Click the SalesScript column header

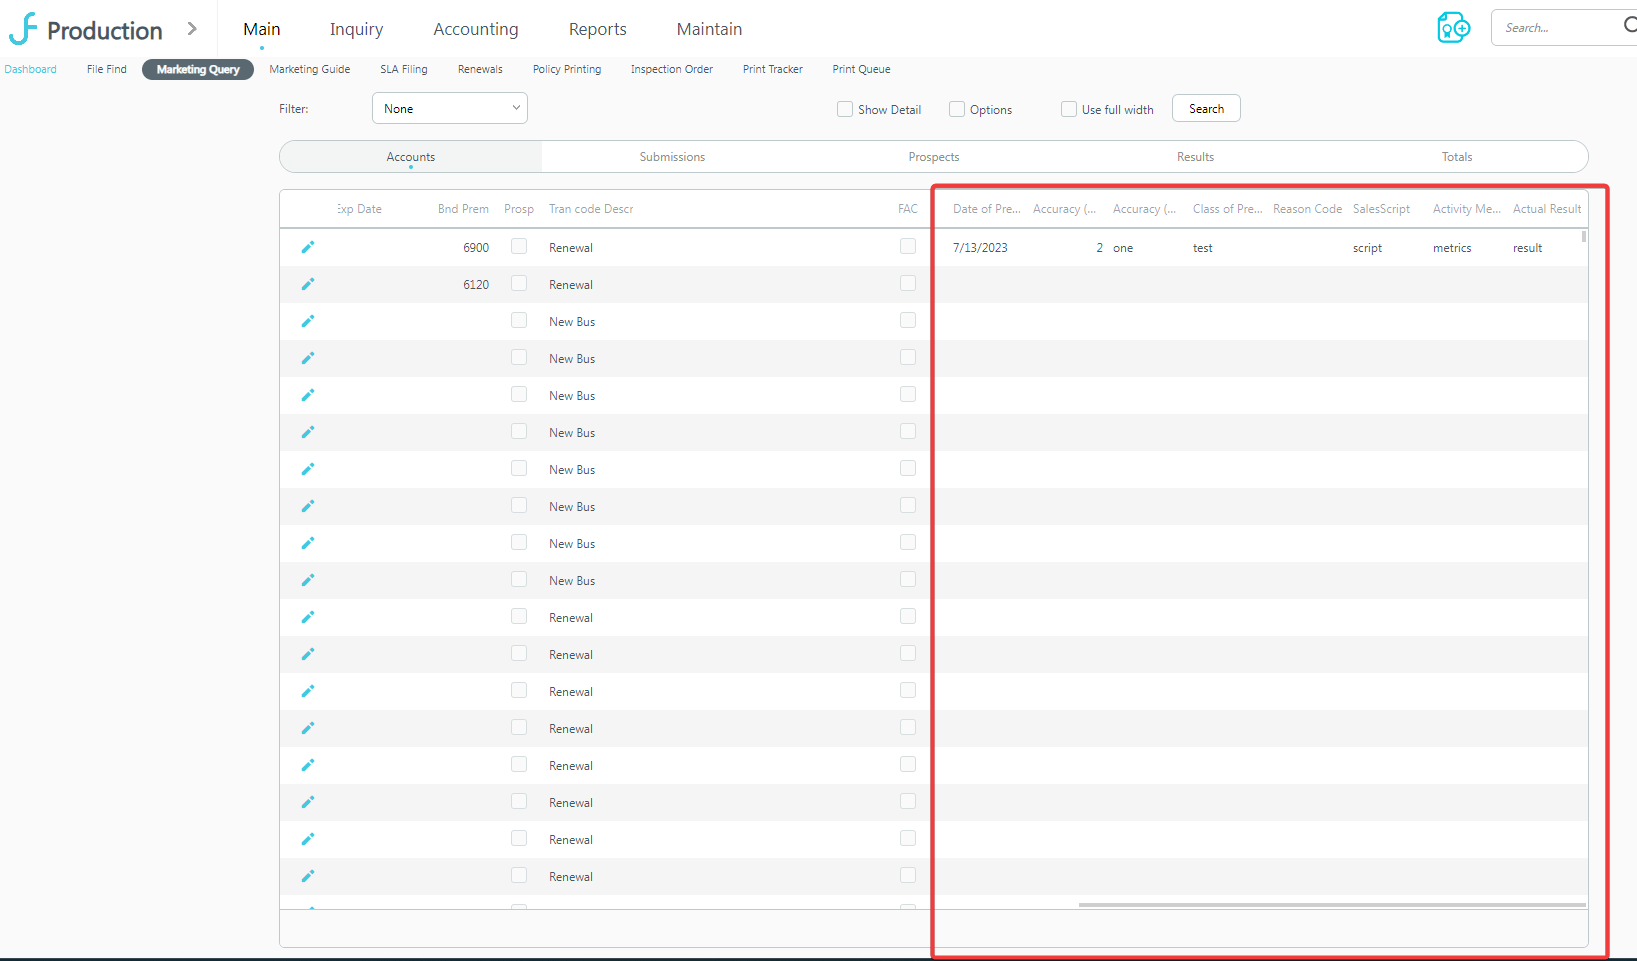click(x=1382, y=209)
